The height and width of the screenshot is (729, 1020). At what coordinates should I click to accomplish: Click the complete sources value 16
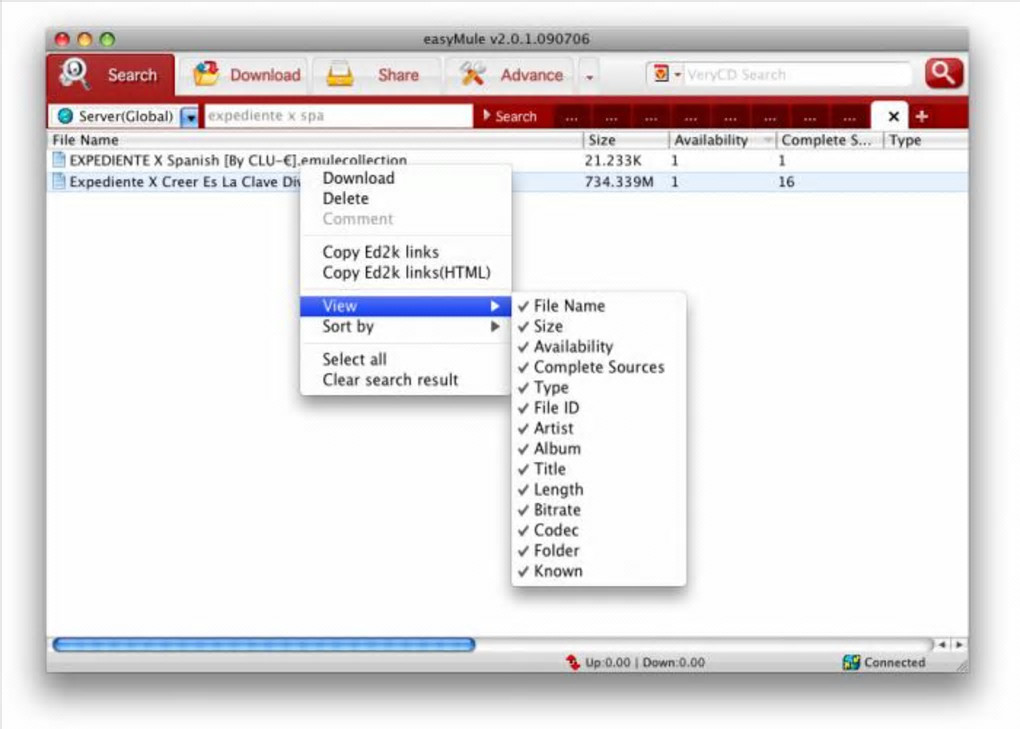pyautogui.click(x=786, y=182)
